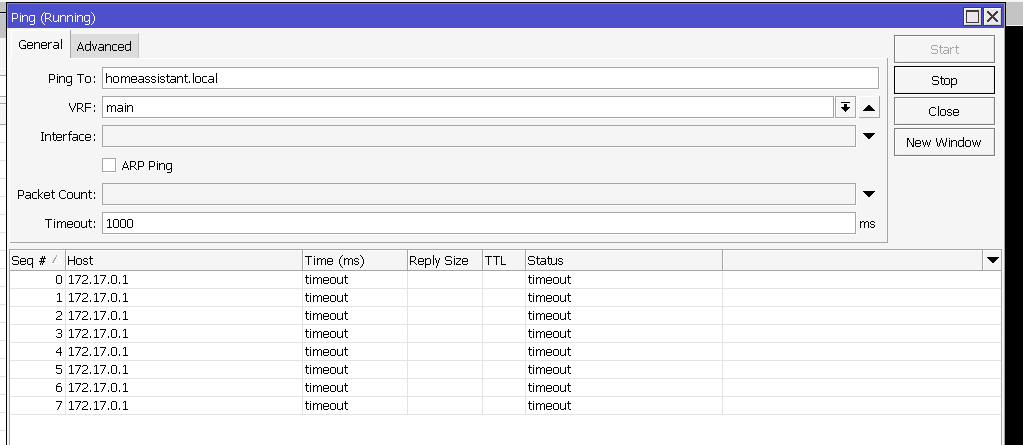Collapse the VRF field with up arrow

tap(869, 107)
